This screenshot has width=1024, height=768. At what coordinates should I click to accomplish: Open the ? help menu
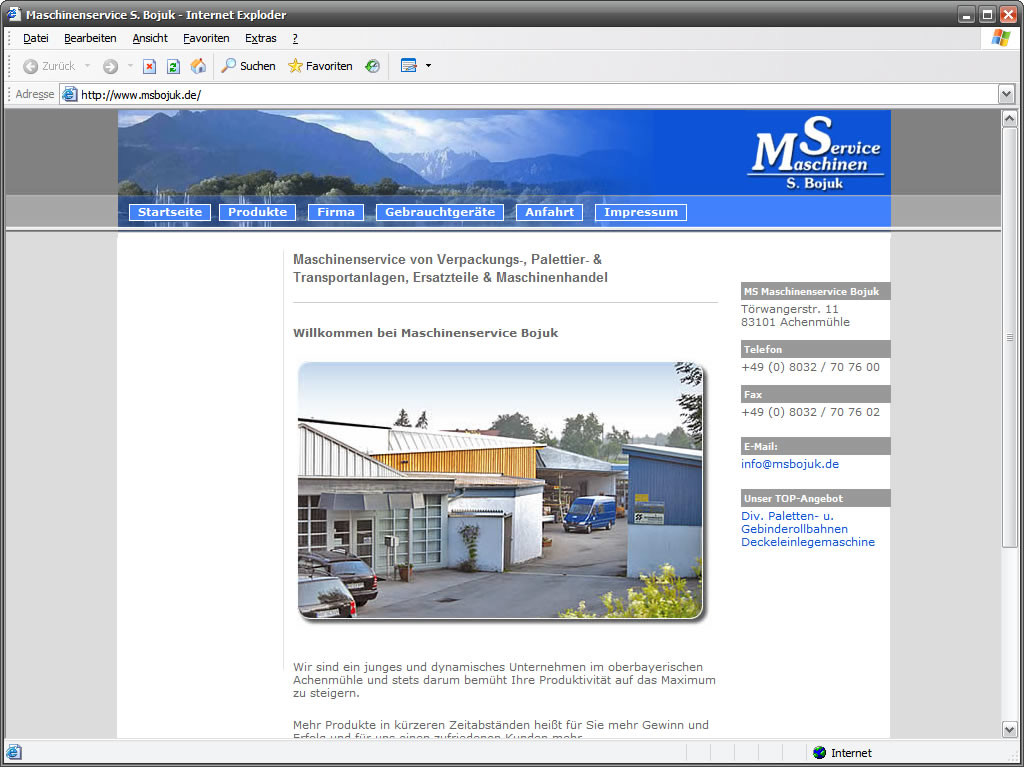(x=295, y=39)
